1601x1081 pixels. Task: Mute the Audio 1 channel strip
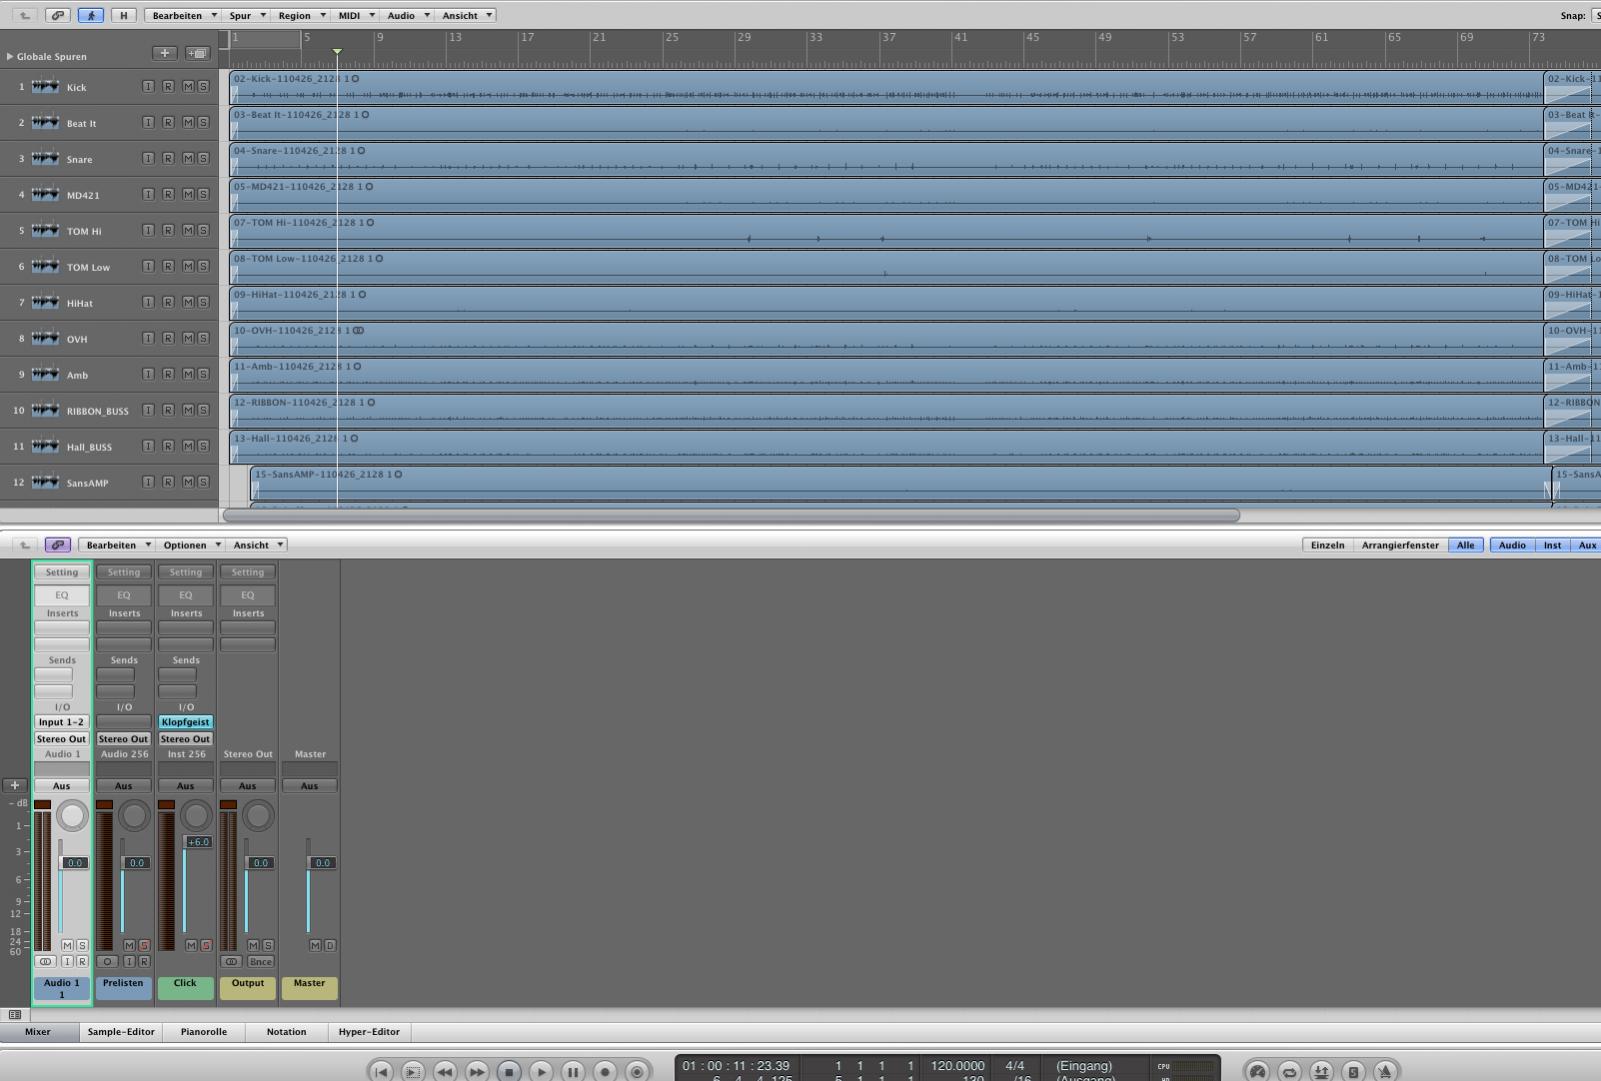67,945
